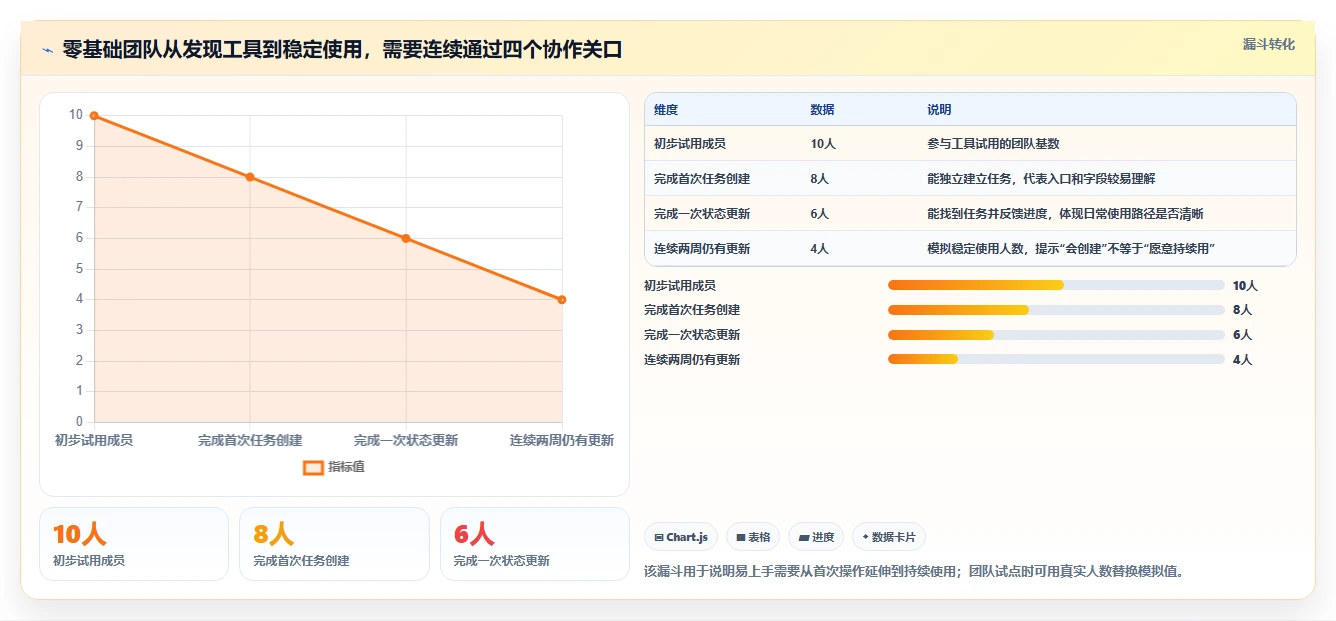This screenshot has width=1336, height=621.
Task: Click the 连续两周仍有更新 progress bar
Action: 1056,359
